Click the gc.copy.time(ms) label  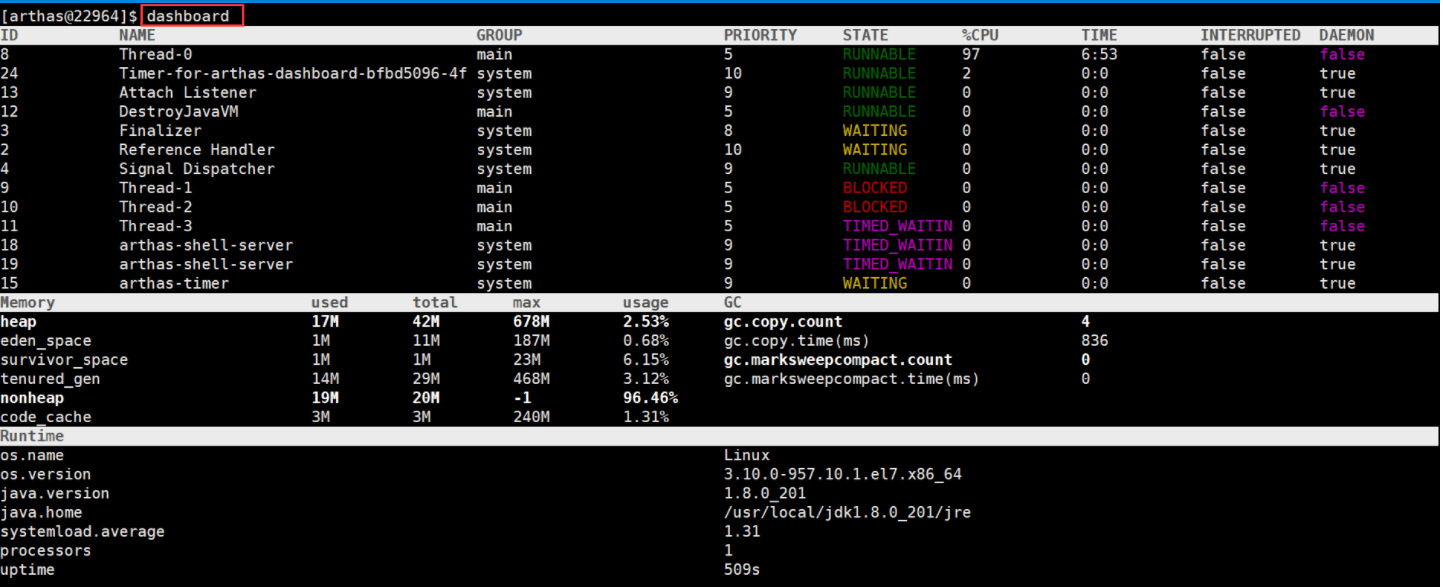797,340
